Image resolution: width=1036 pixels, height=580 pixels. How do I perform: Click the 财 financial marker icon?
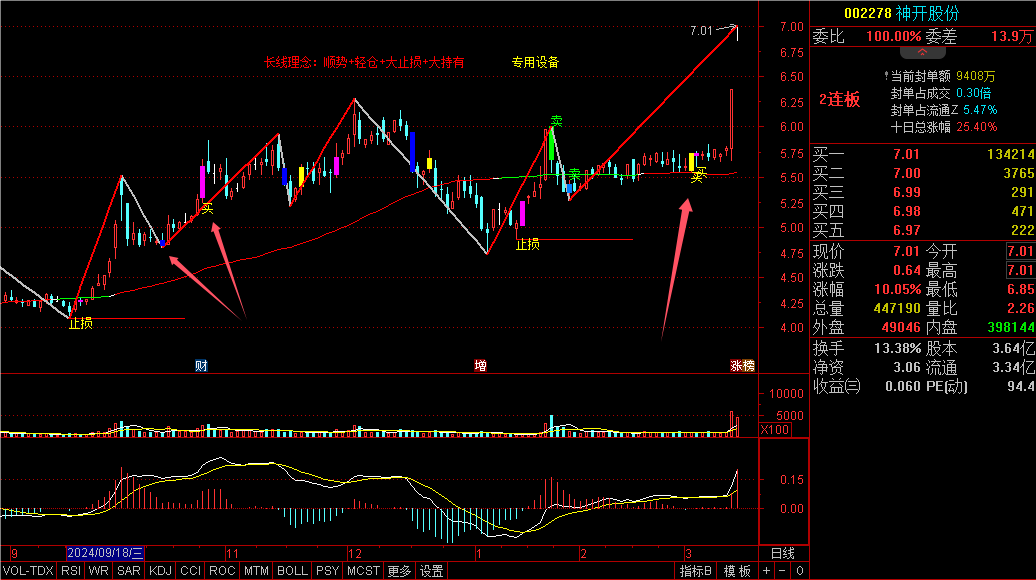point(202,365)
